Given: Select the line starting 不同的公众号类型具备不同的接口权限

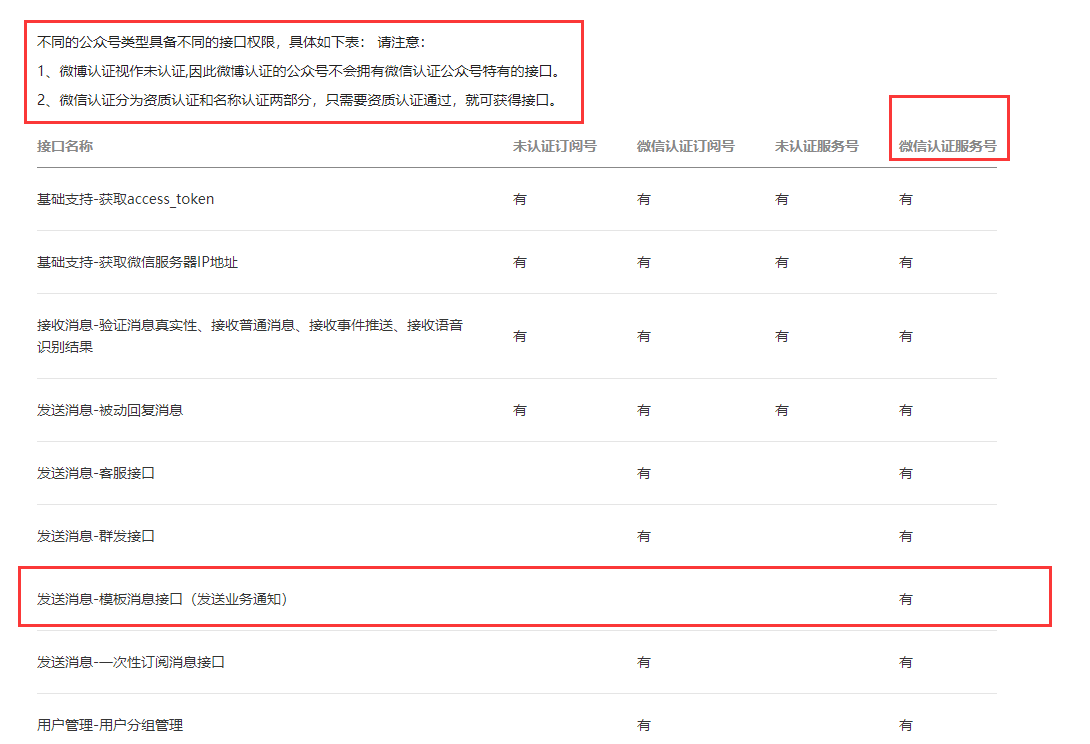Looking at the screenshot, I should click(231, 42).
